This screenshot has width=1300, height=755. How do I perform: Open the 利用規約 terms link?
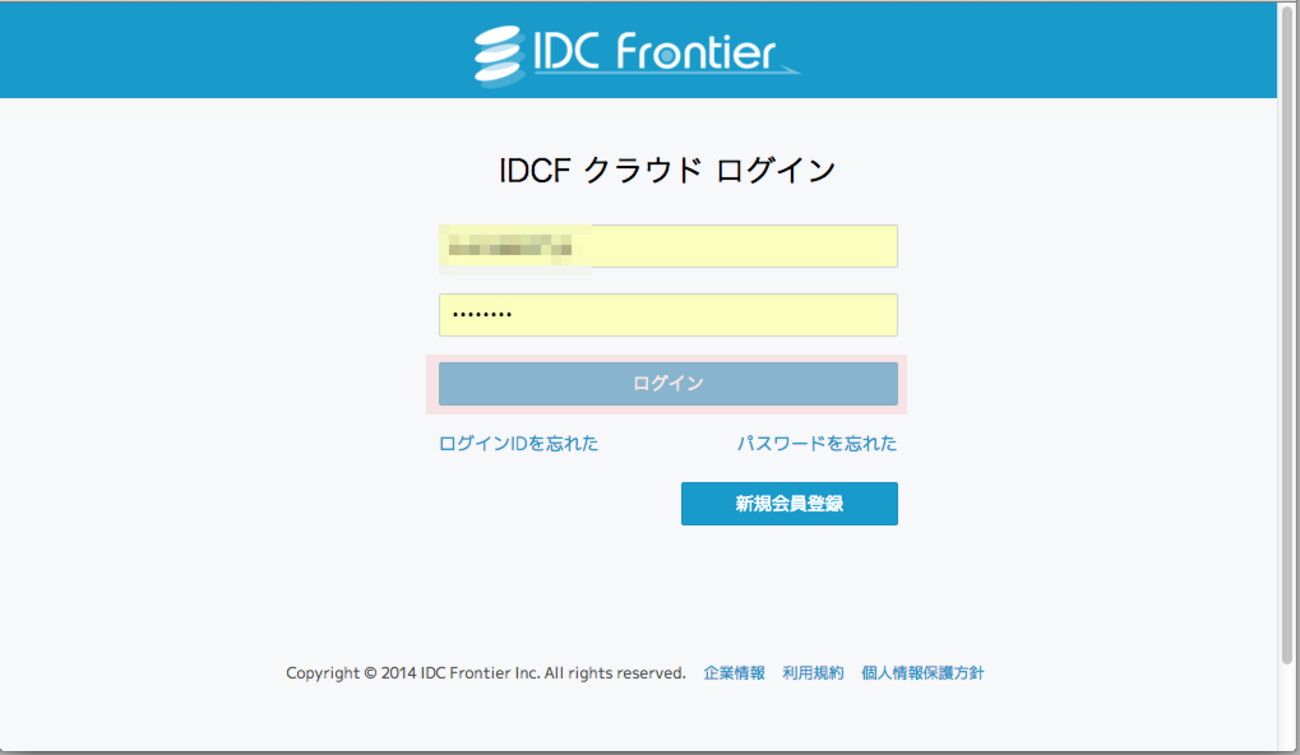tap(812, 673)
